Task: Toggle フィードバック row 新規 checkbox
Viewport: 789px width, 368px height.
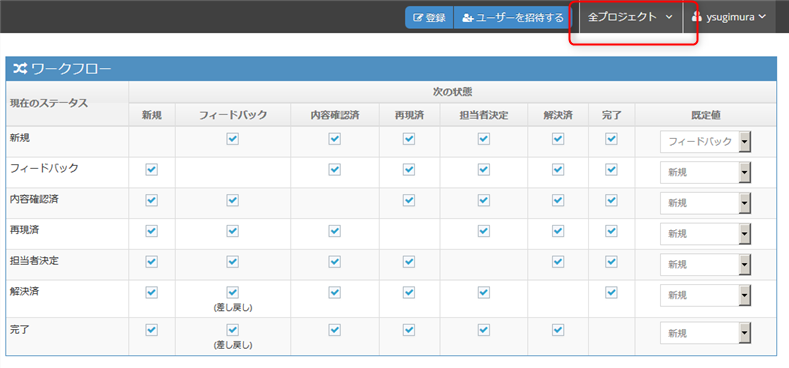Action: coord(151,170)
